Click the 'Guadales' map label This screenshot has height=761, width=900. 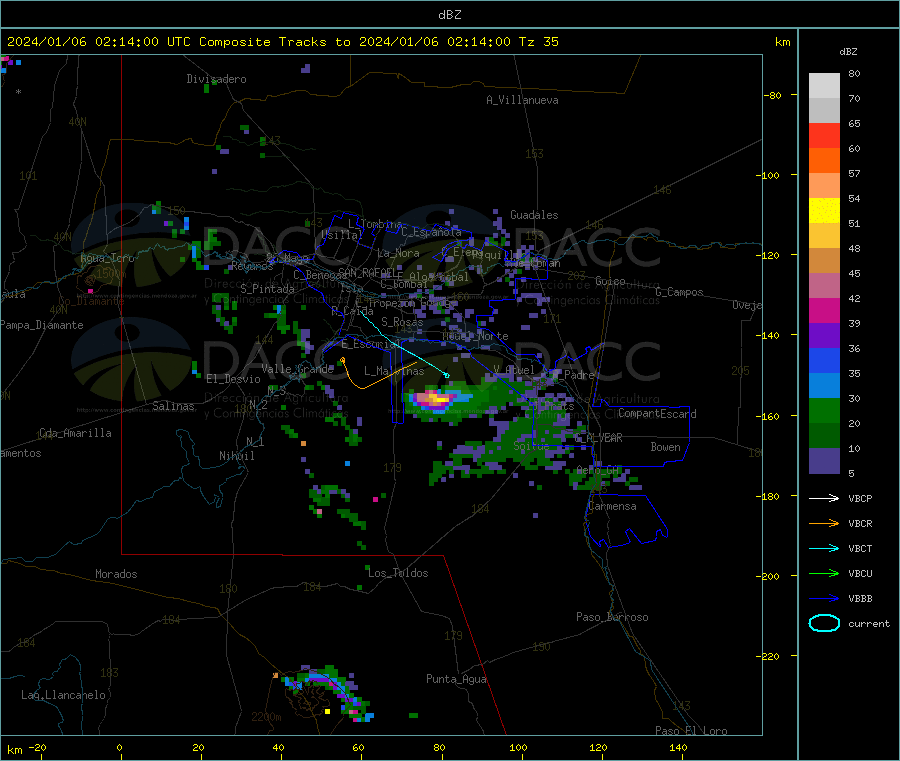coord(534,215)
